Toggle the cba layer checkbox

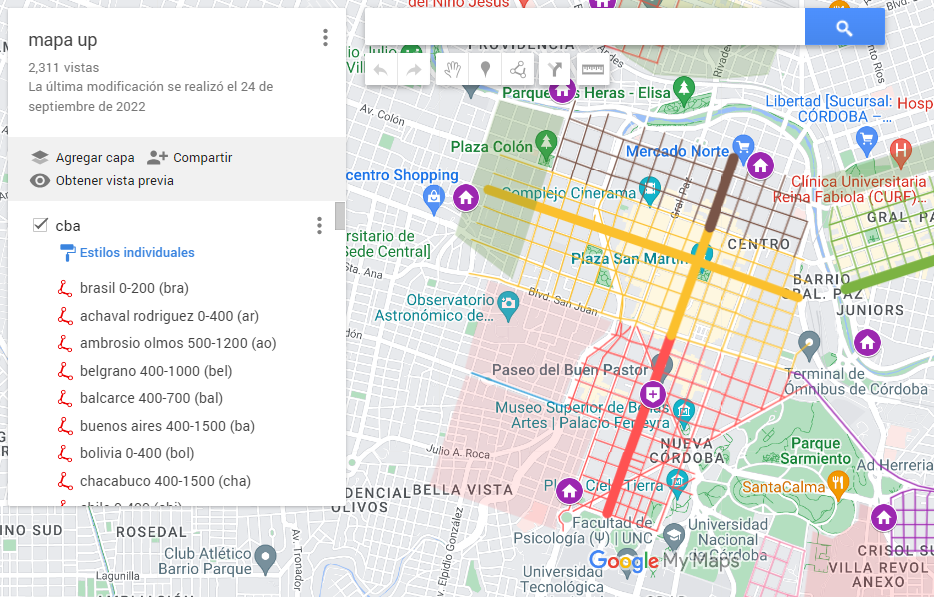pos(41,225)
